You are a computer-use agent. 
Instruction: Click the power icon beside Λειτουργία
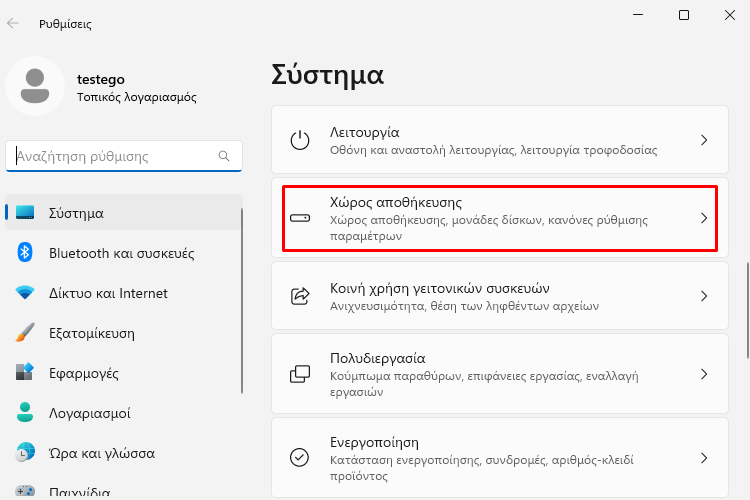point(300,140)
